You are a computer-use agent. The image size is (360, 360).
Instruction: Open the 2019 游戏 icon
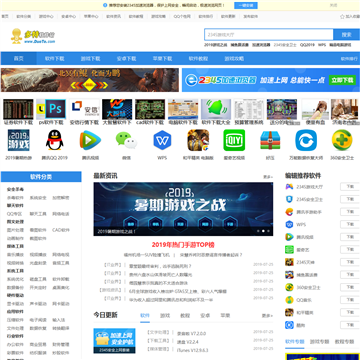[18, 140]
